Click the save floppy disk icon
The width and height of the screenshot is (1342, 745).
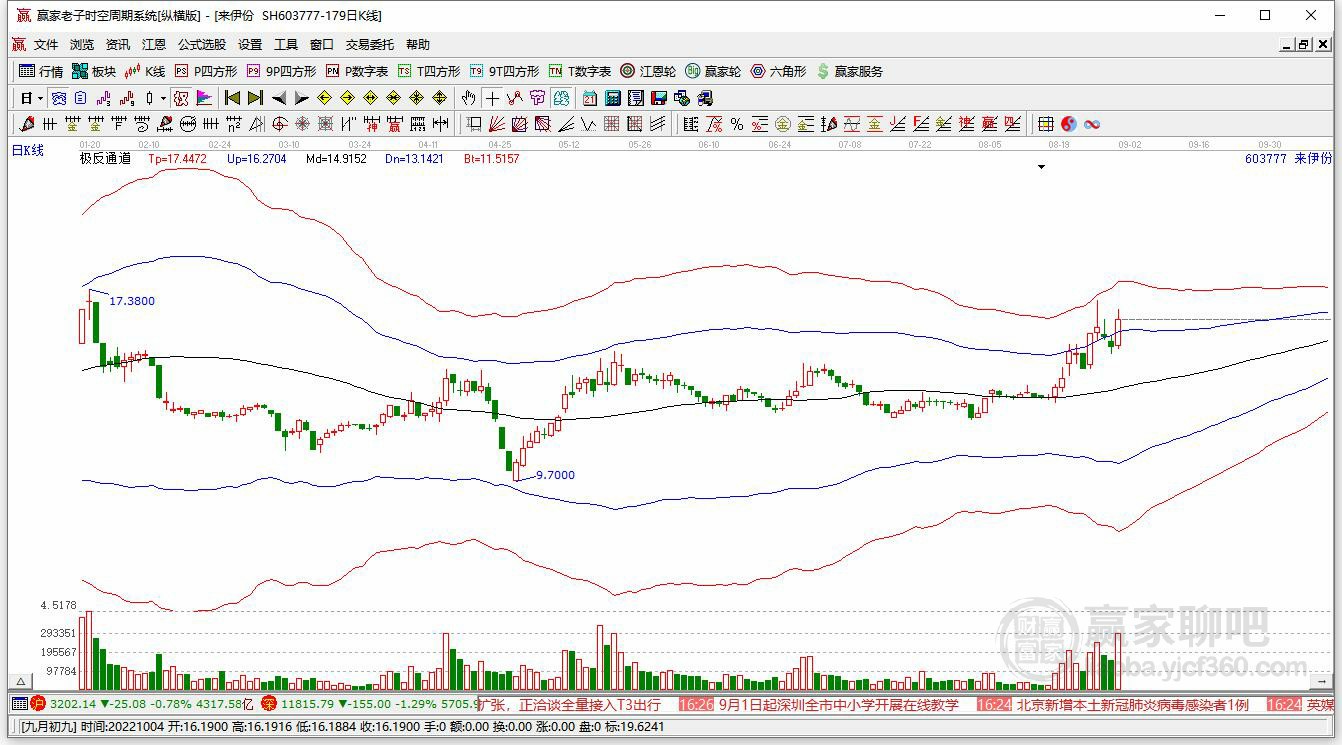[x=659, y=98]
